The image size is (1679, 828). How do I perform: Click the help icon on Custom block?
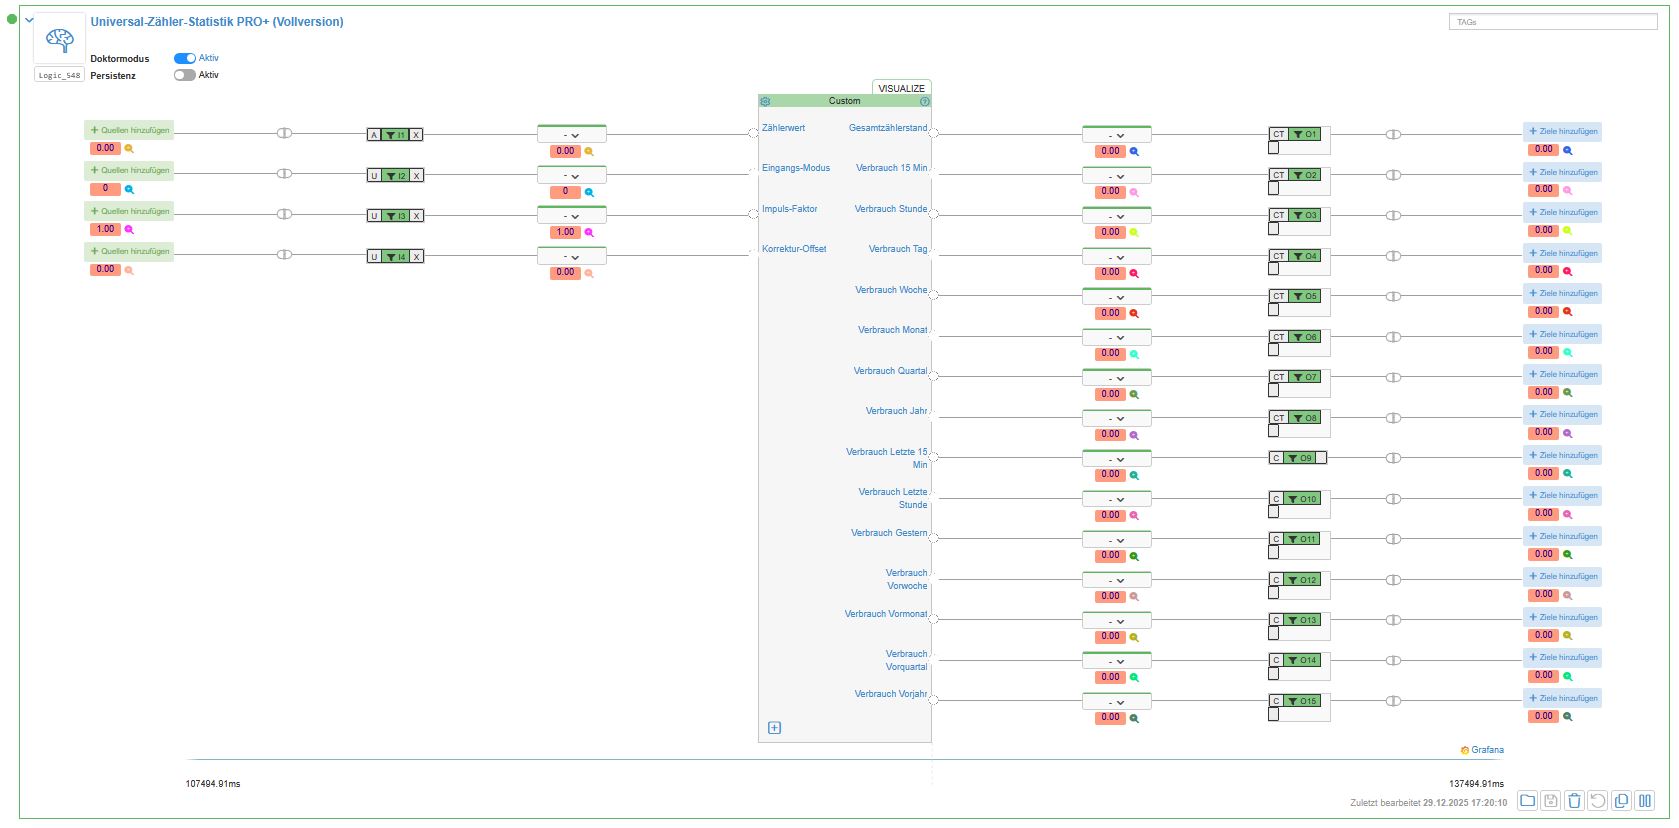point(924,101)
